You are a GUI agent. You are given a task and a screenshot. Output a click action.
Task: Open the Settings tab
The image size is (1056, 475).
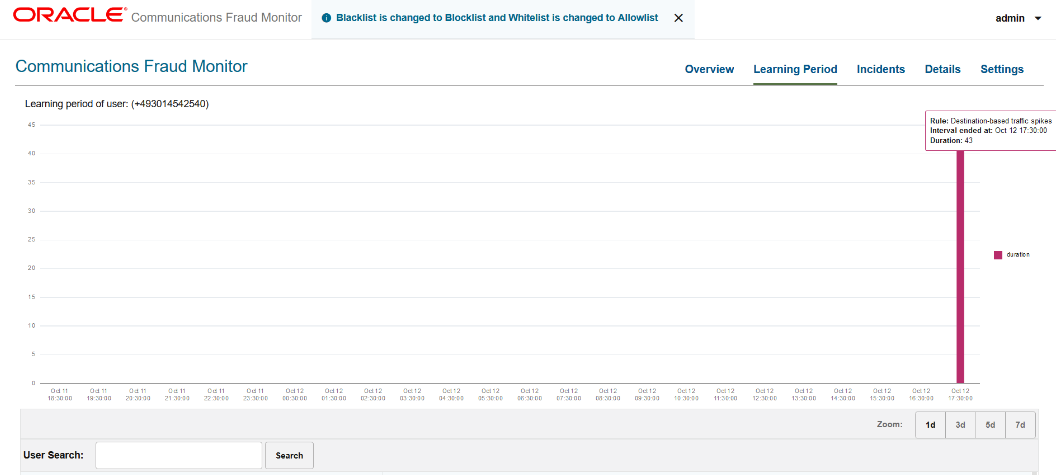pos(1002,69)
